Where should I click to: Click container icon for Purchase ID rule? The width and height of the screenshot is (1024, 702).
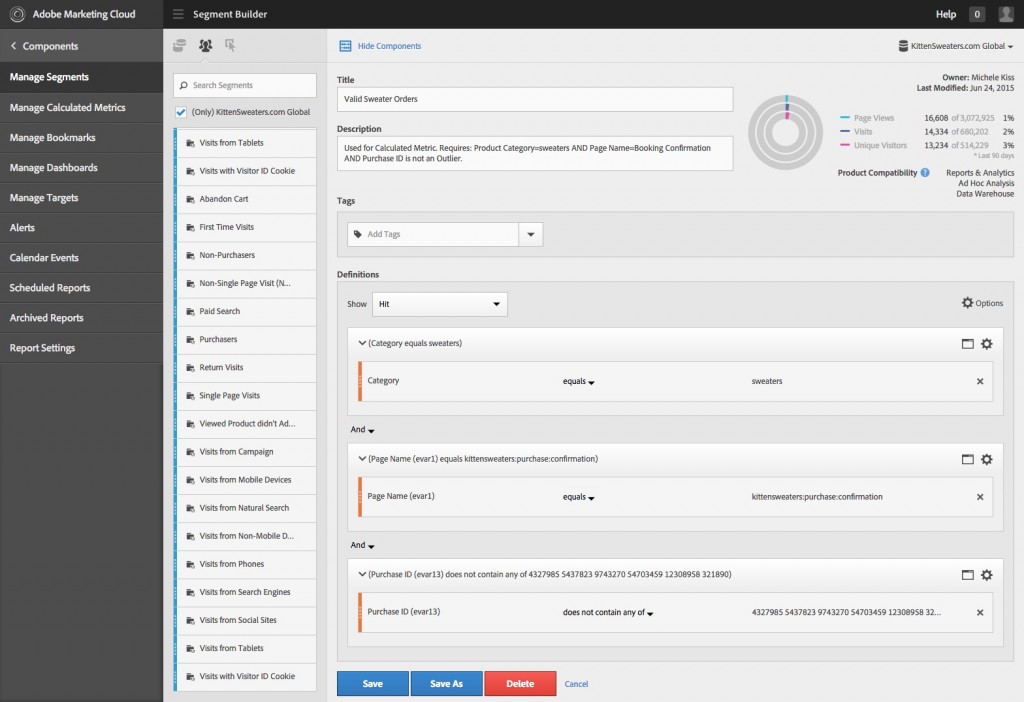[967, 575]
